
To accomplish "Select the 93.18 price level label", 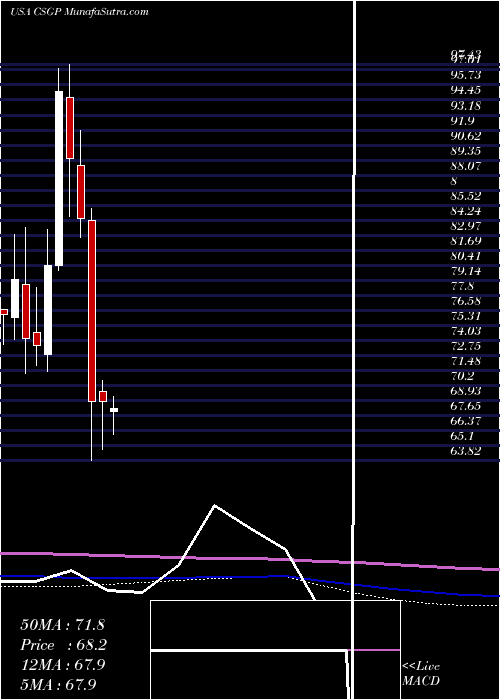I will coord(466,106).
